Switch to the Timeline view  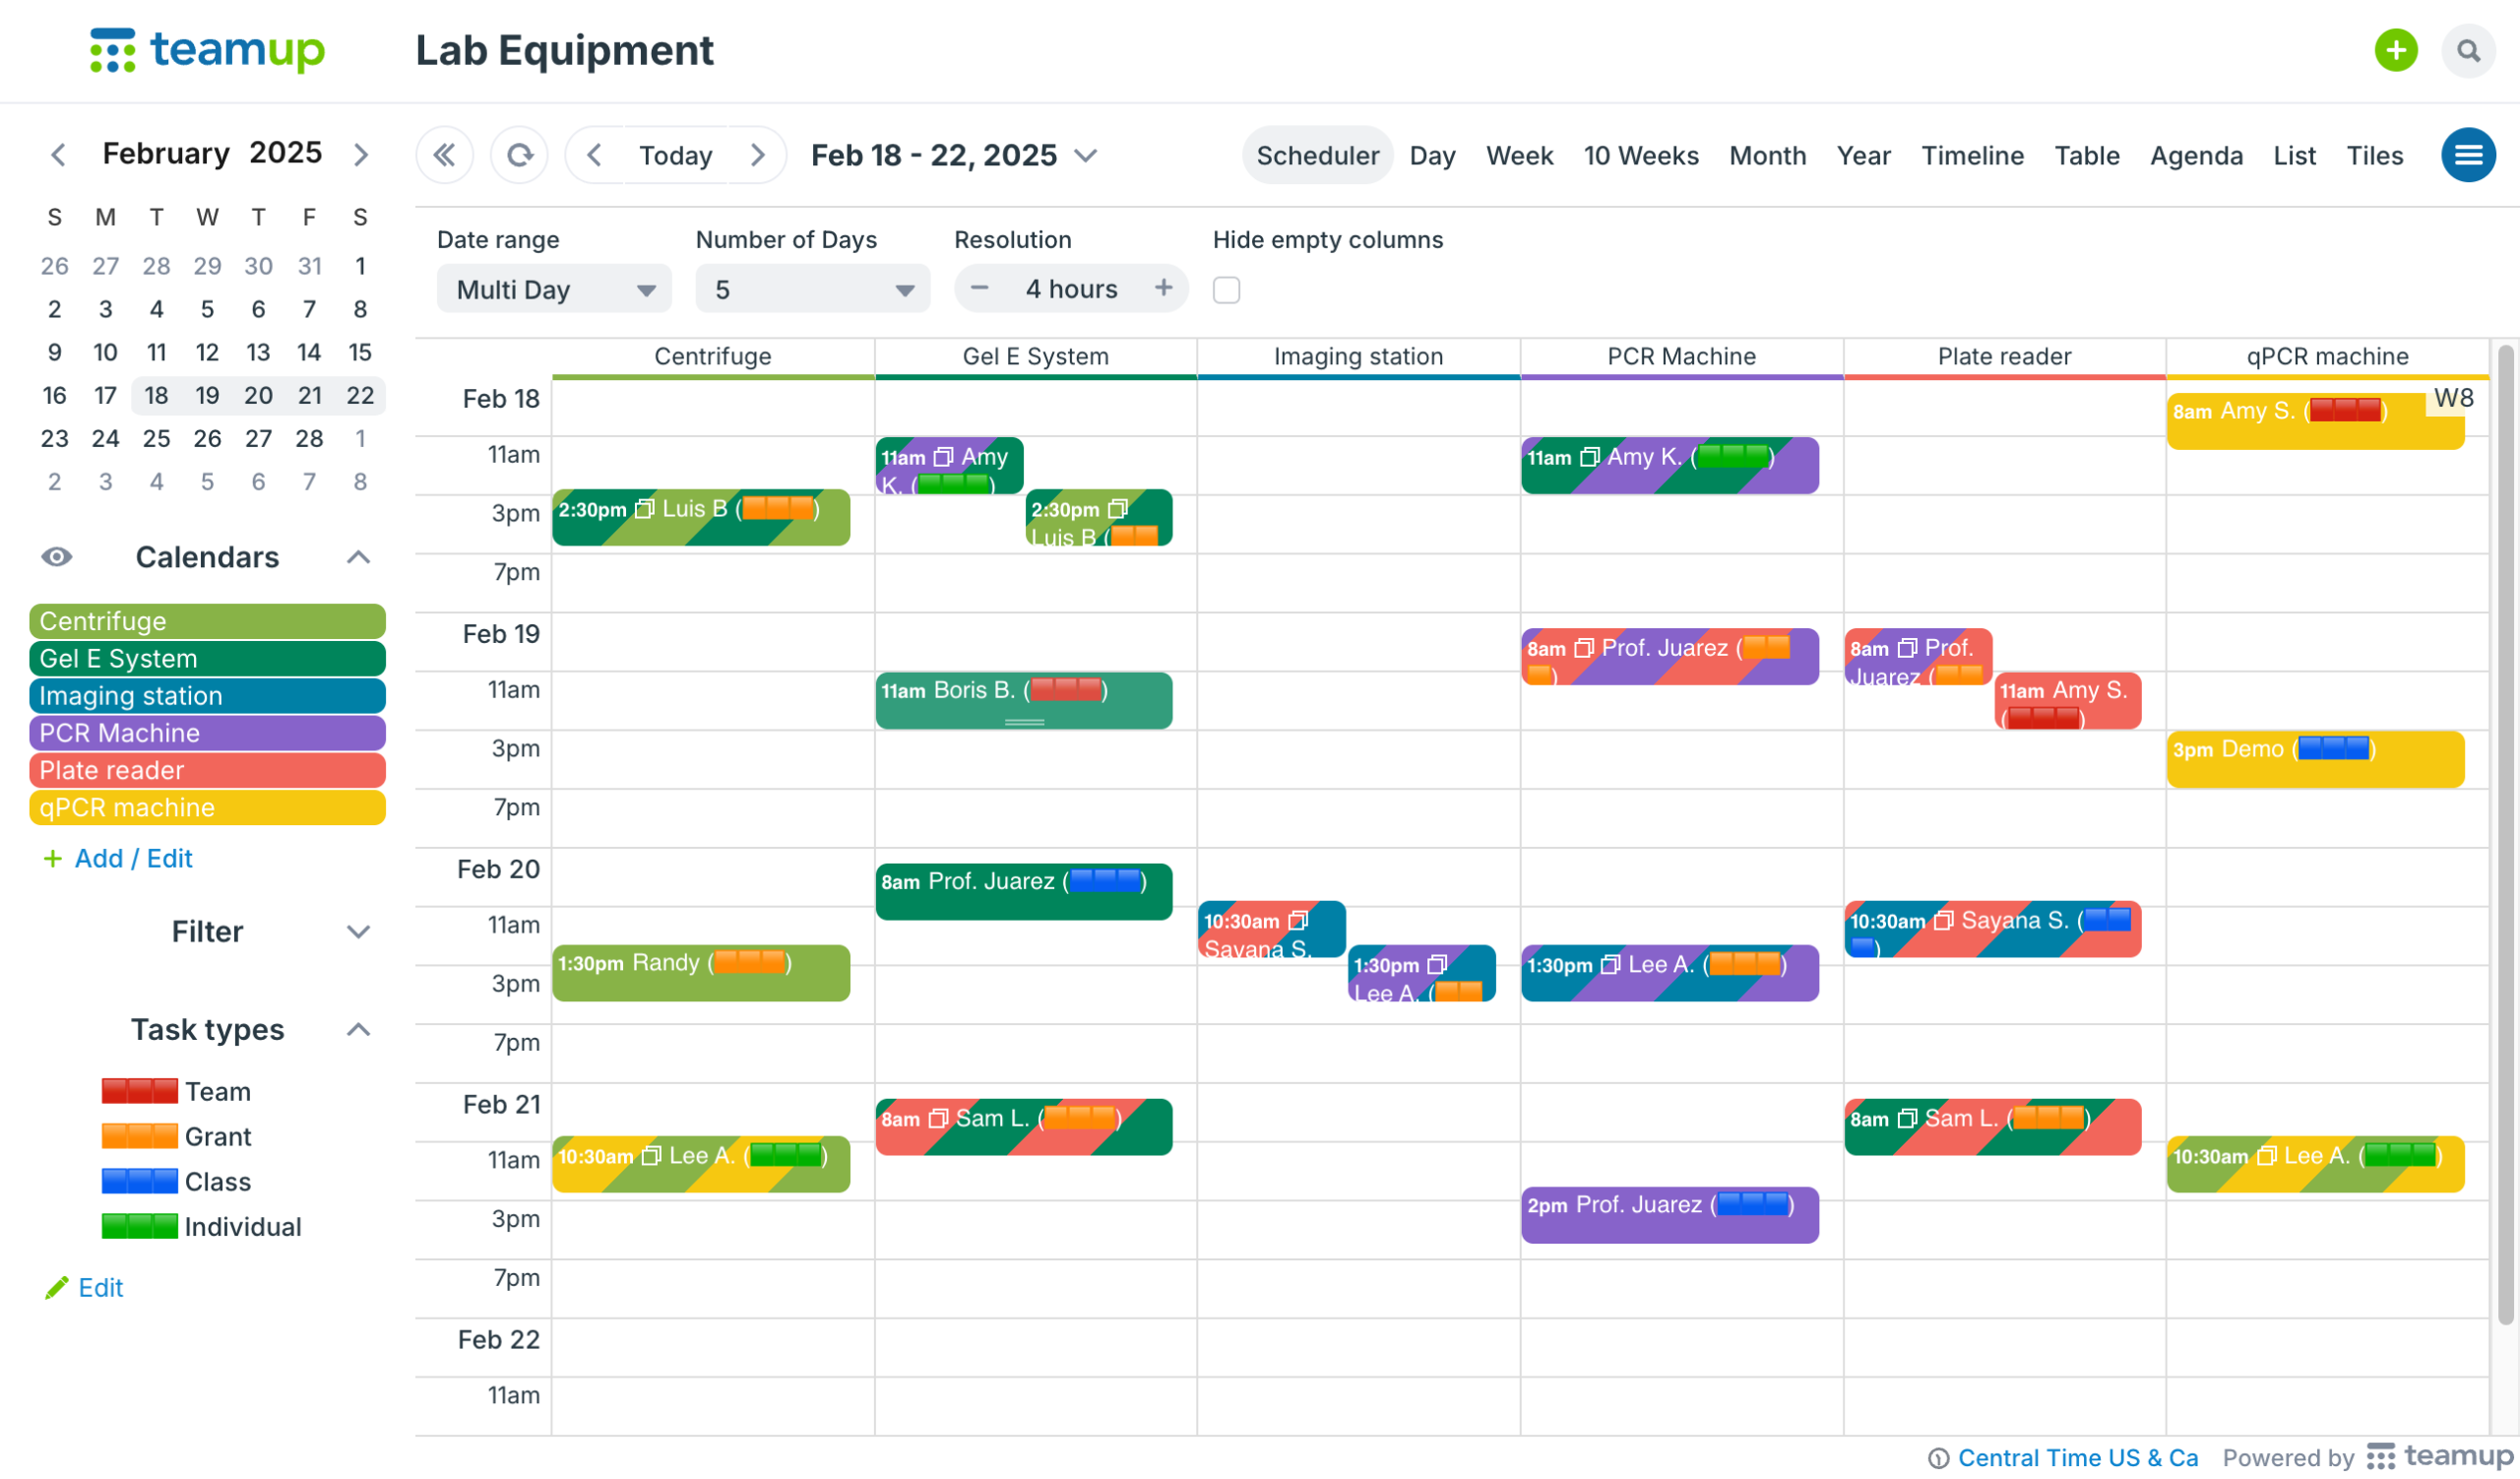coord(1972,156)
